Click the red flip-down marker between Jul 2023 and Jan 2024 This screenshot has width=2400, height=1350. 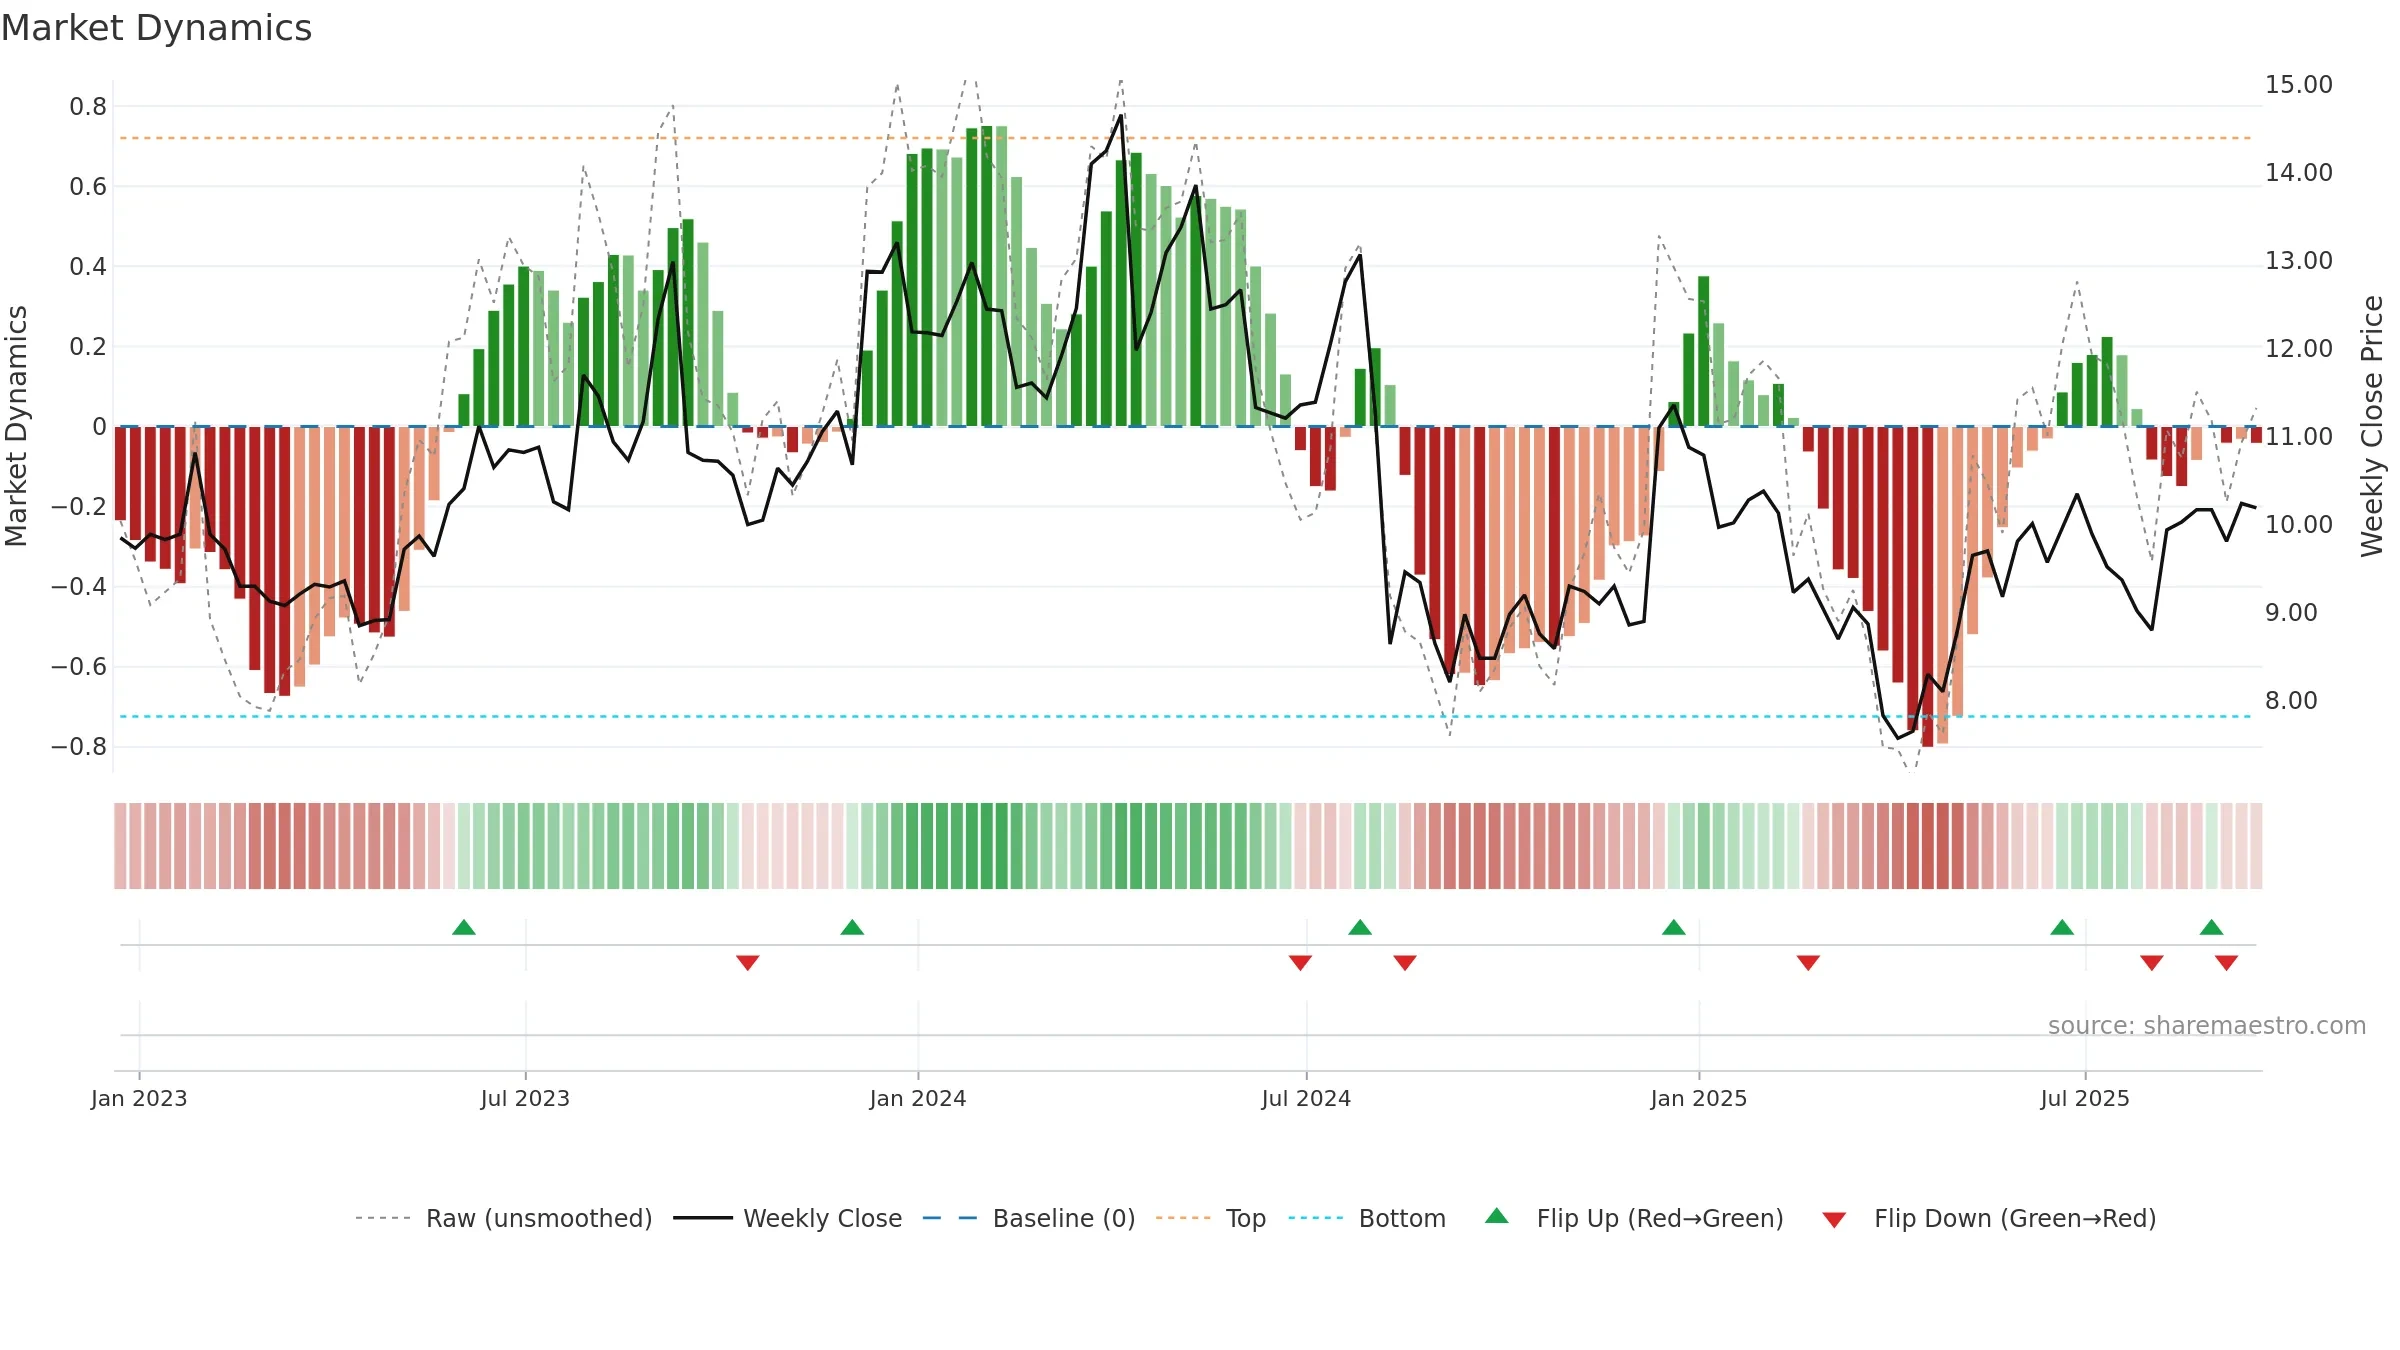(748, 963)
